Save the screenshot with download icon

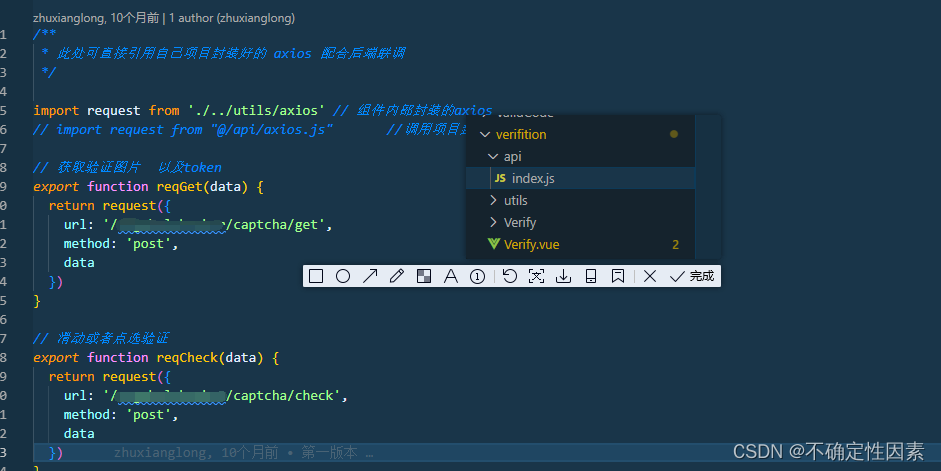point(564,276)
